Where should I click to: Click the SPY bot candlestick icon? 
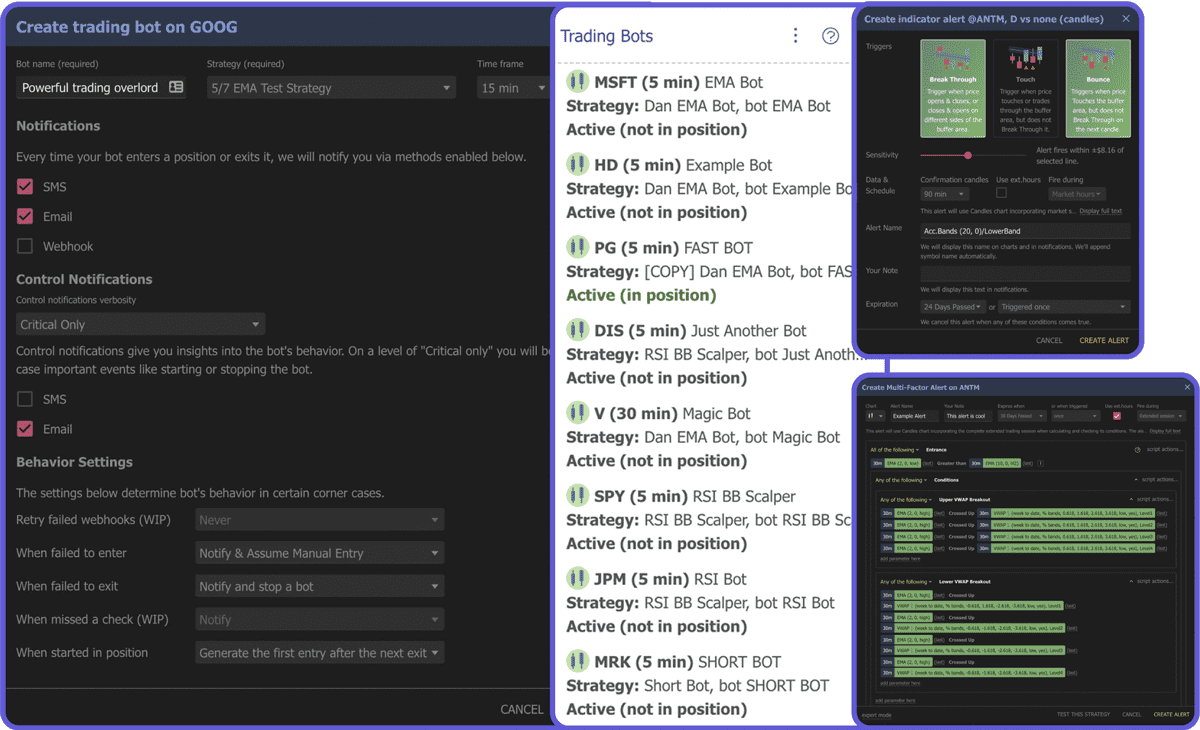(x=576, y=496)
